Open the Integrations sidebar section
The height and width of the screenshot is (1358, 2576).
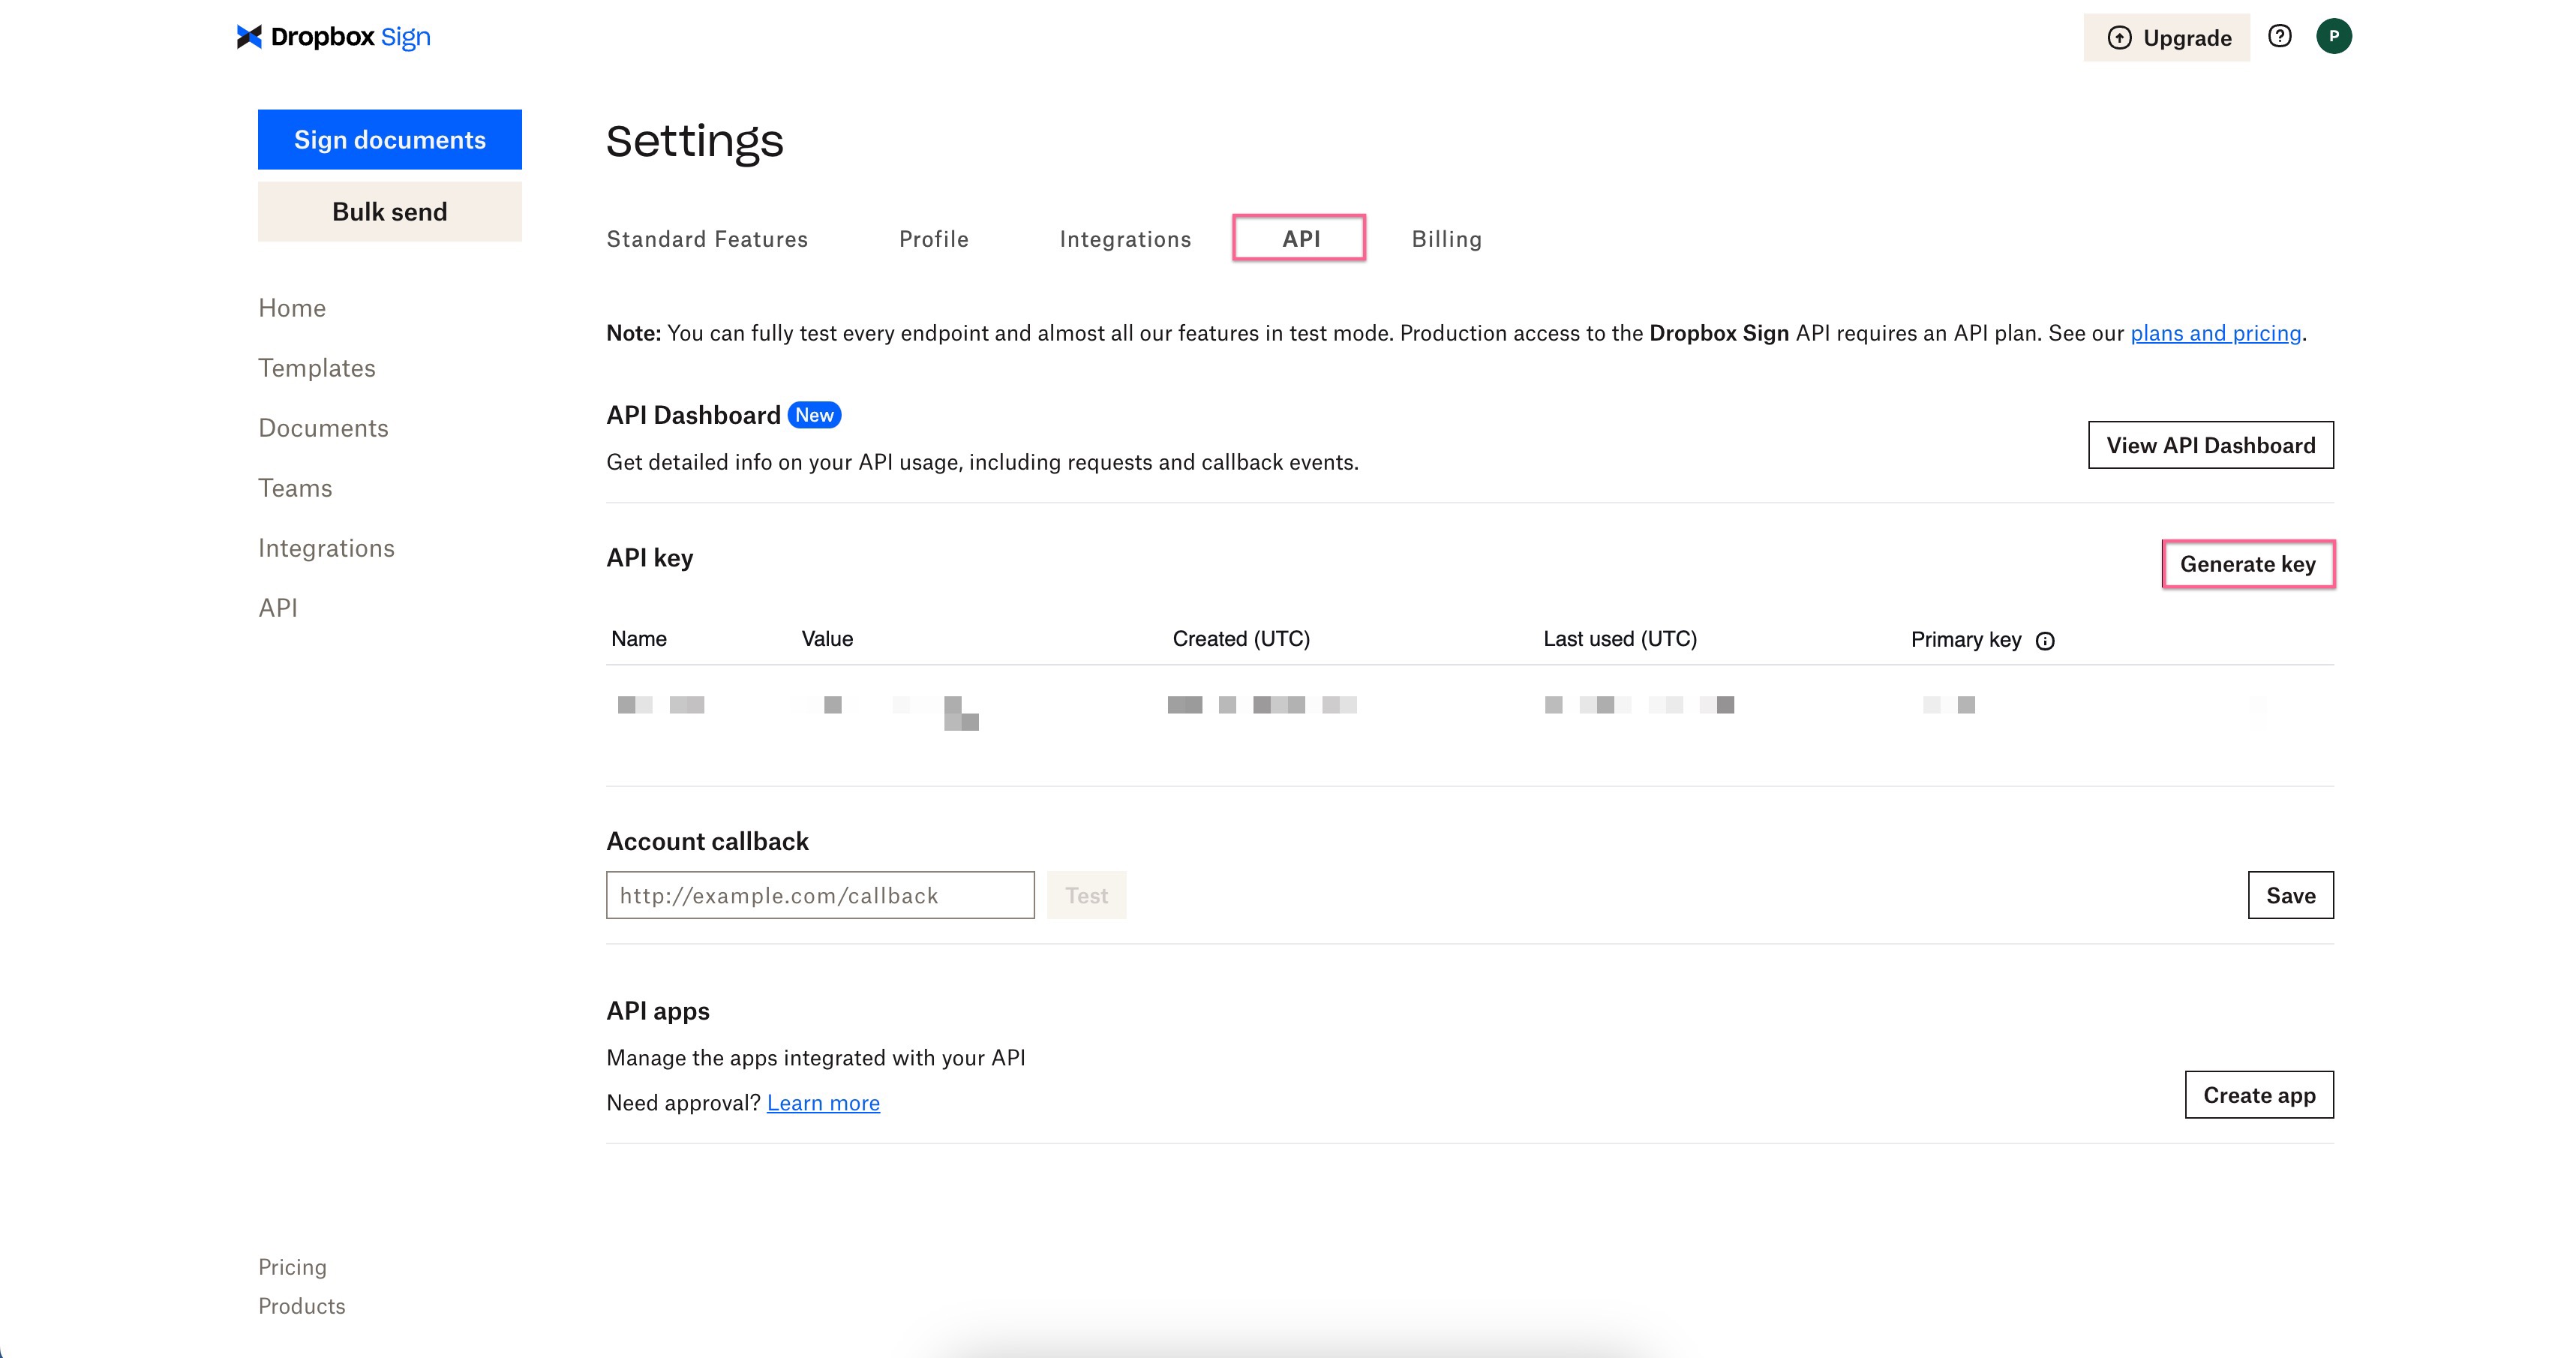[x=326, y=548]
